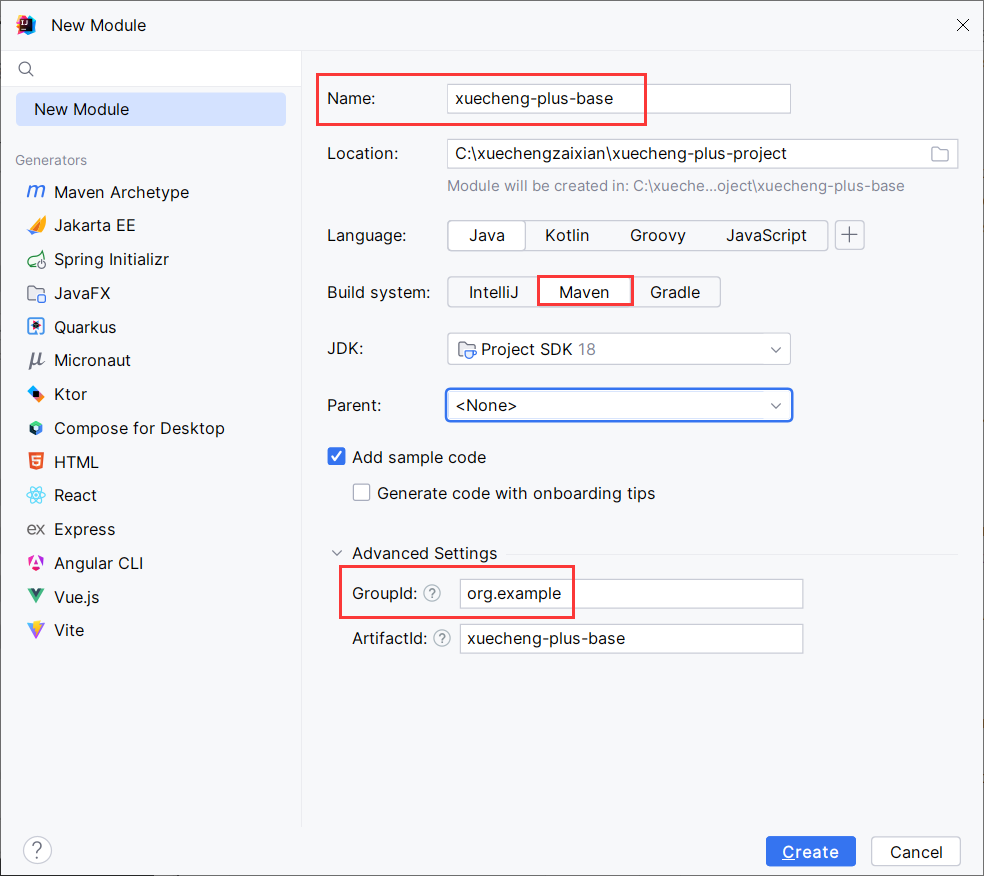Choose Maven build system

click(584, 292)
